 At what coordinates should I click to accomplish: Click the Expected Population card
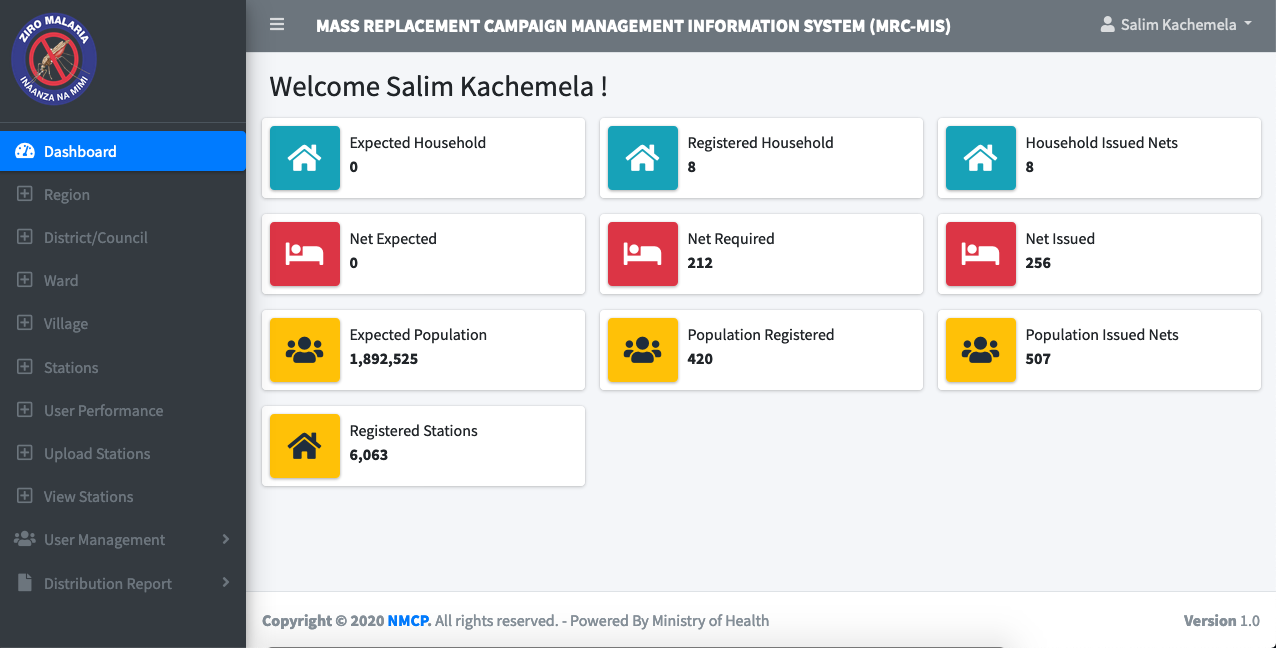(423, 350)
